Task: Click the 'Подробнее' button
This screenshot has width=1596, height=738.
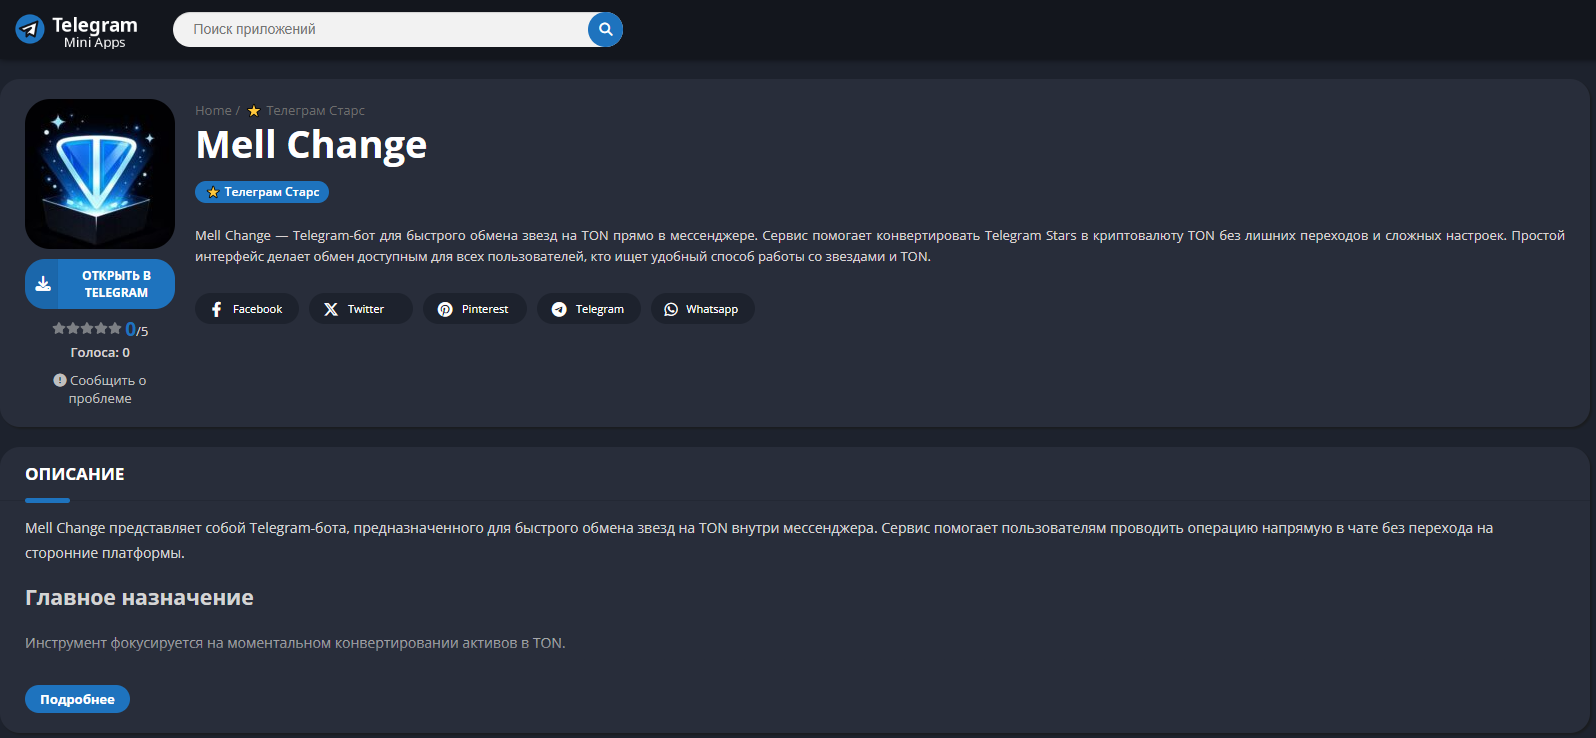Action: [77, 699]
